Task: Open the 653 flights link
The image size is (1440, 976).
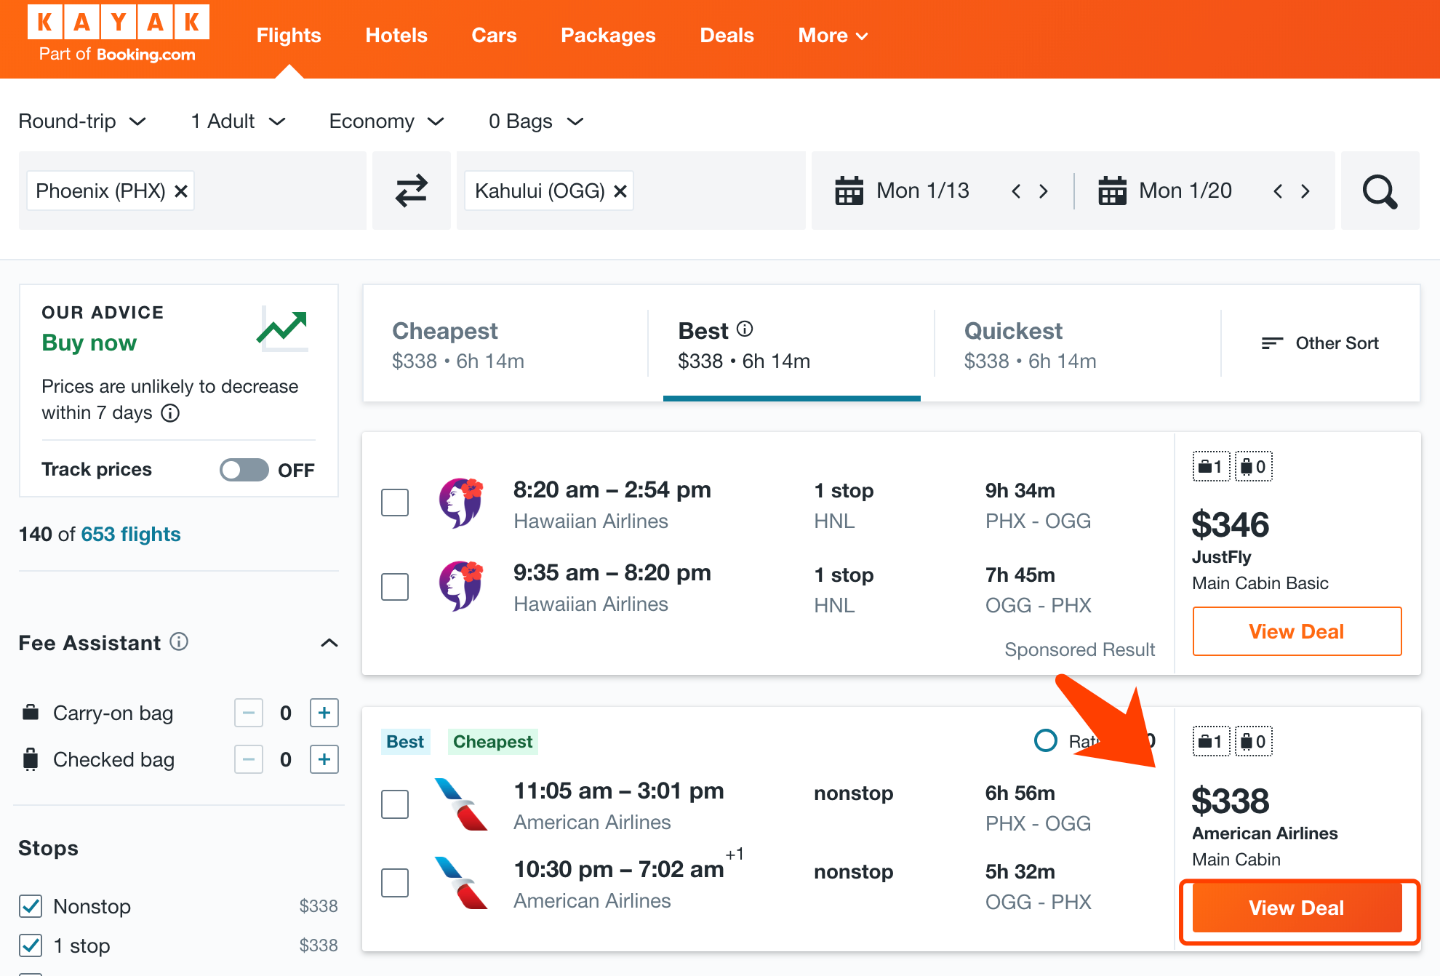Action: 131,534
